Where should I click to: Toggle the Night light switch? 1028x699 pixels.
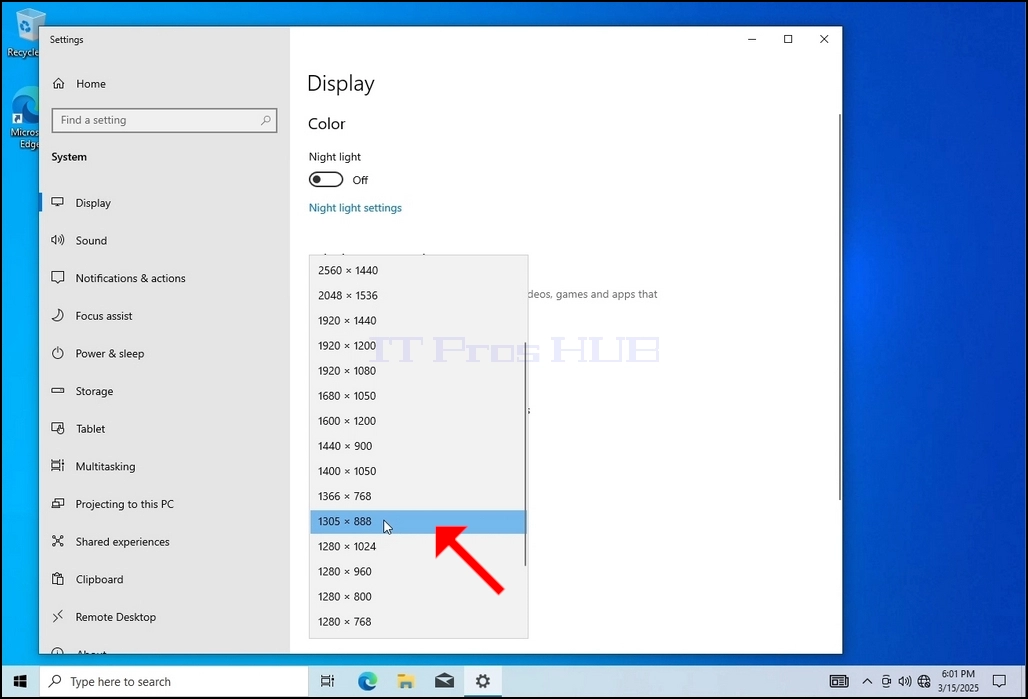coord(326,180)
